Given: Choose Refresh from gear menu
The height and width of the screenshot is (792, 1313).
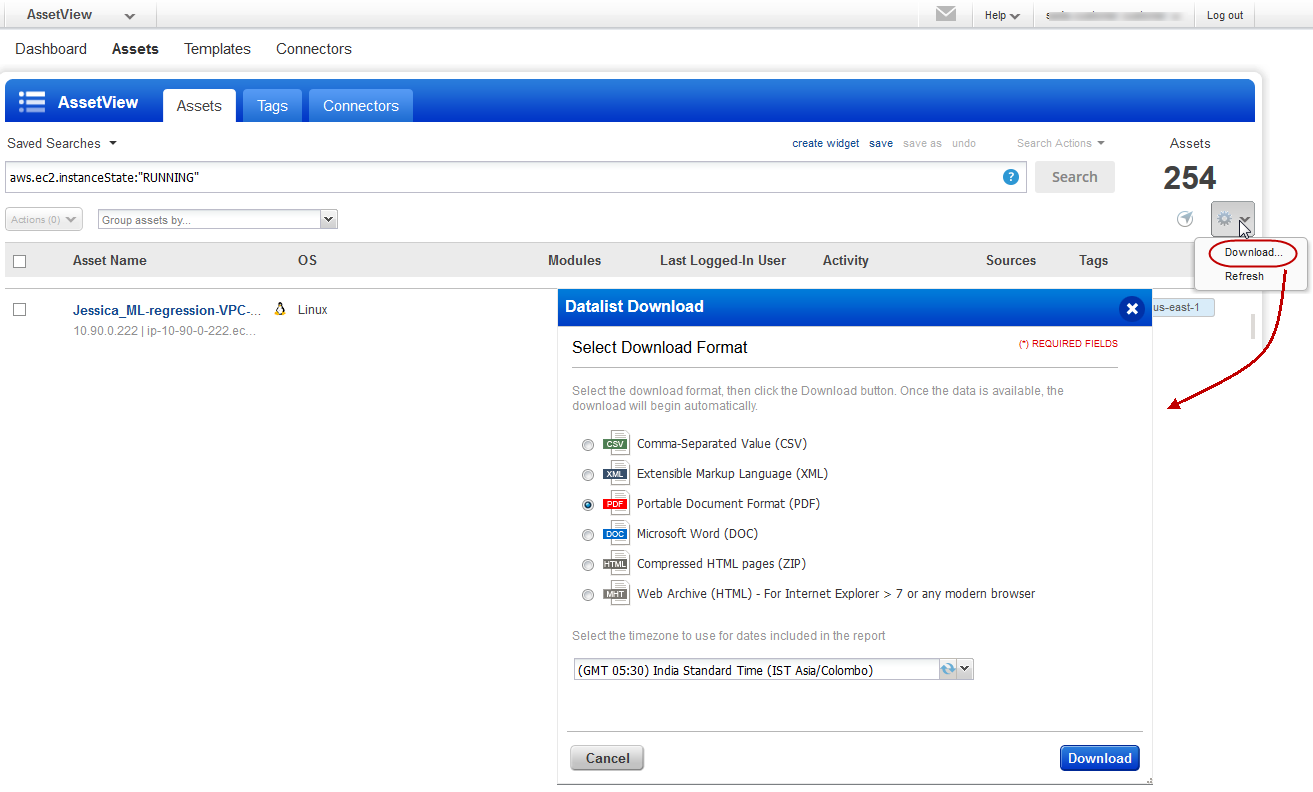Looking at the screenshot, I should 1244,276.
